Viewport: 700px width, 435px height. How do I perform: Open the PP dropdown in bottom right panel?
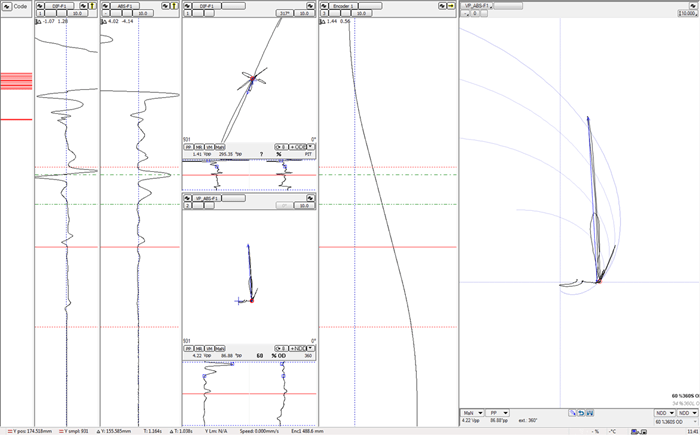[x=499, y=412]
